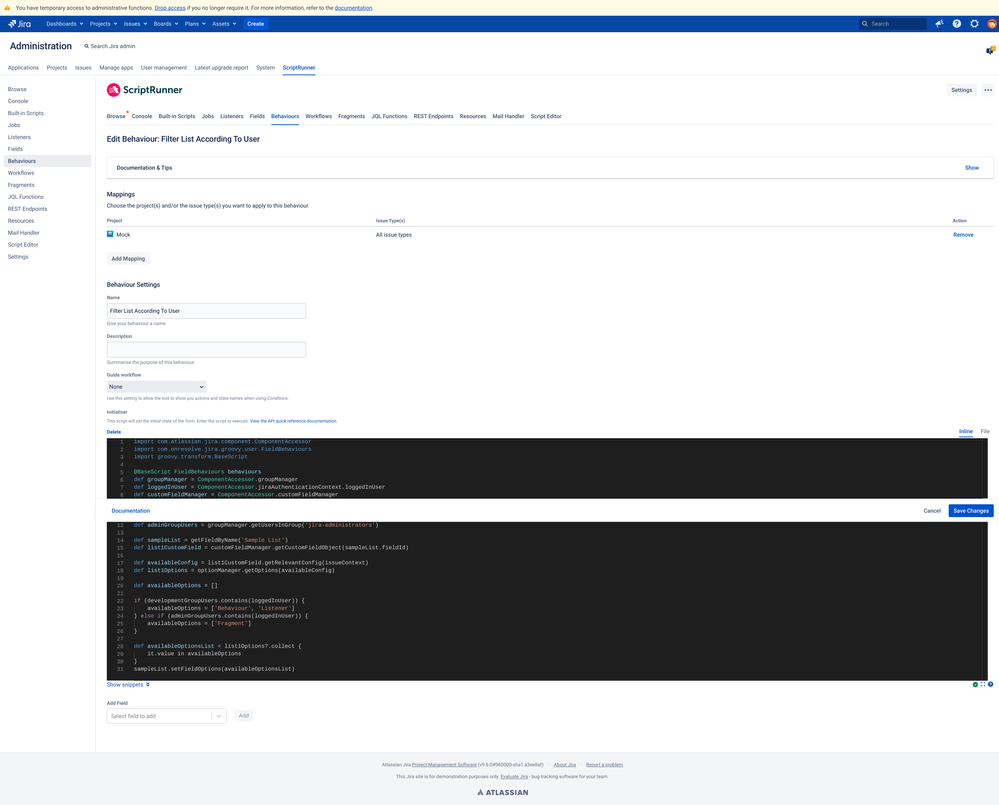The width and height of the screenshot is (999, 805).
Task: Expand the script editor with the fullscreen icon
Action: 983,684
